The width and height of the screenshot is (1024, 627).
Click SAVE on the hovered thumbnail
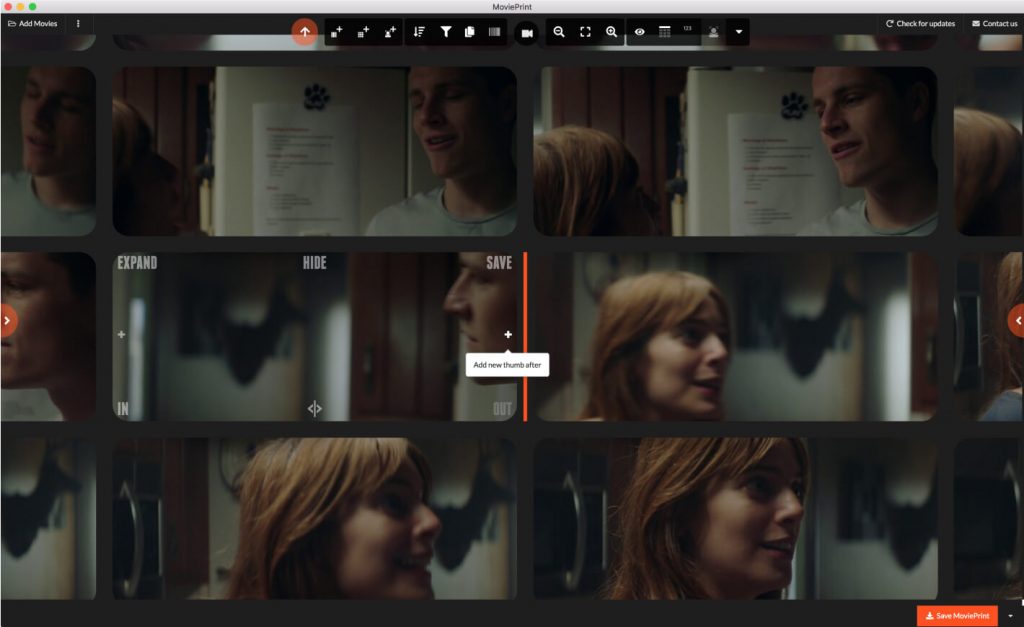click(499, 263)
